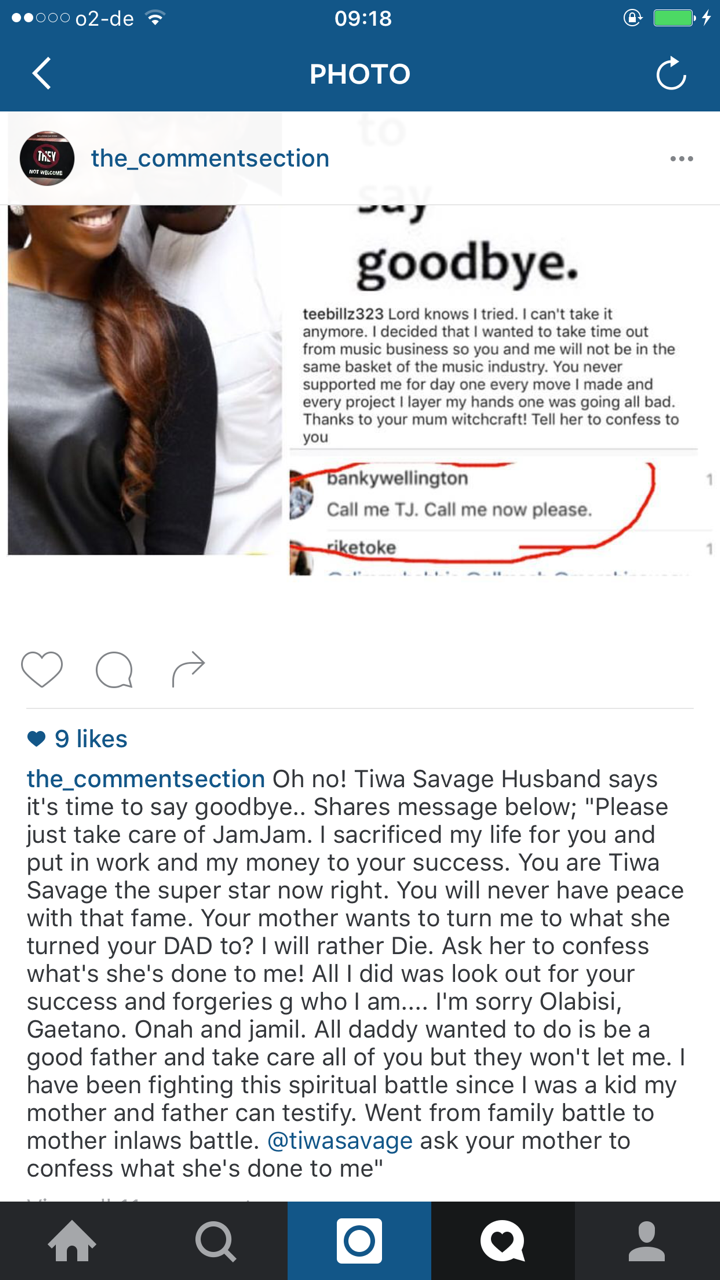
Task: Open the Search tab
Action: (x=216, y=1242)
